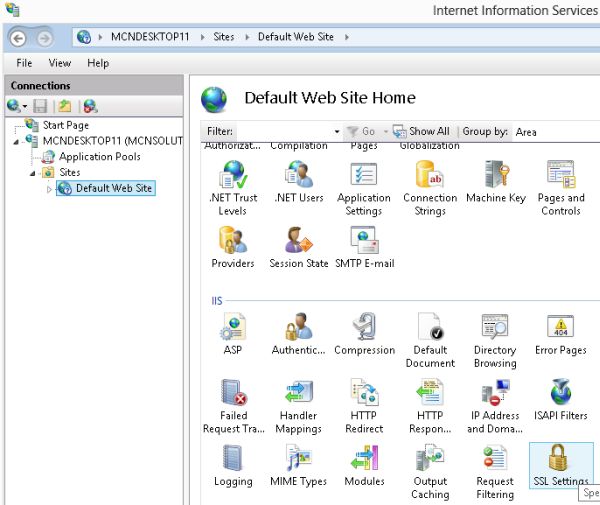Click the Delete Connection toolbar icon

pyautogui.click(x=90, y=106)
